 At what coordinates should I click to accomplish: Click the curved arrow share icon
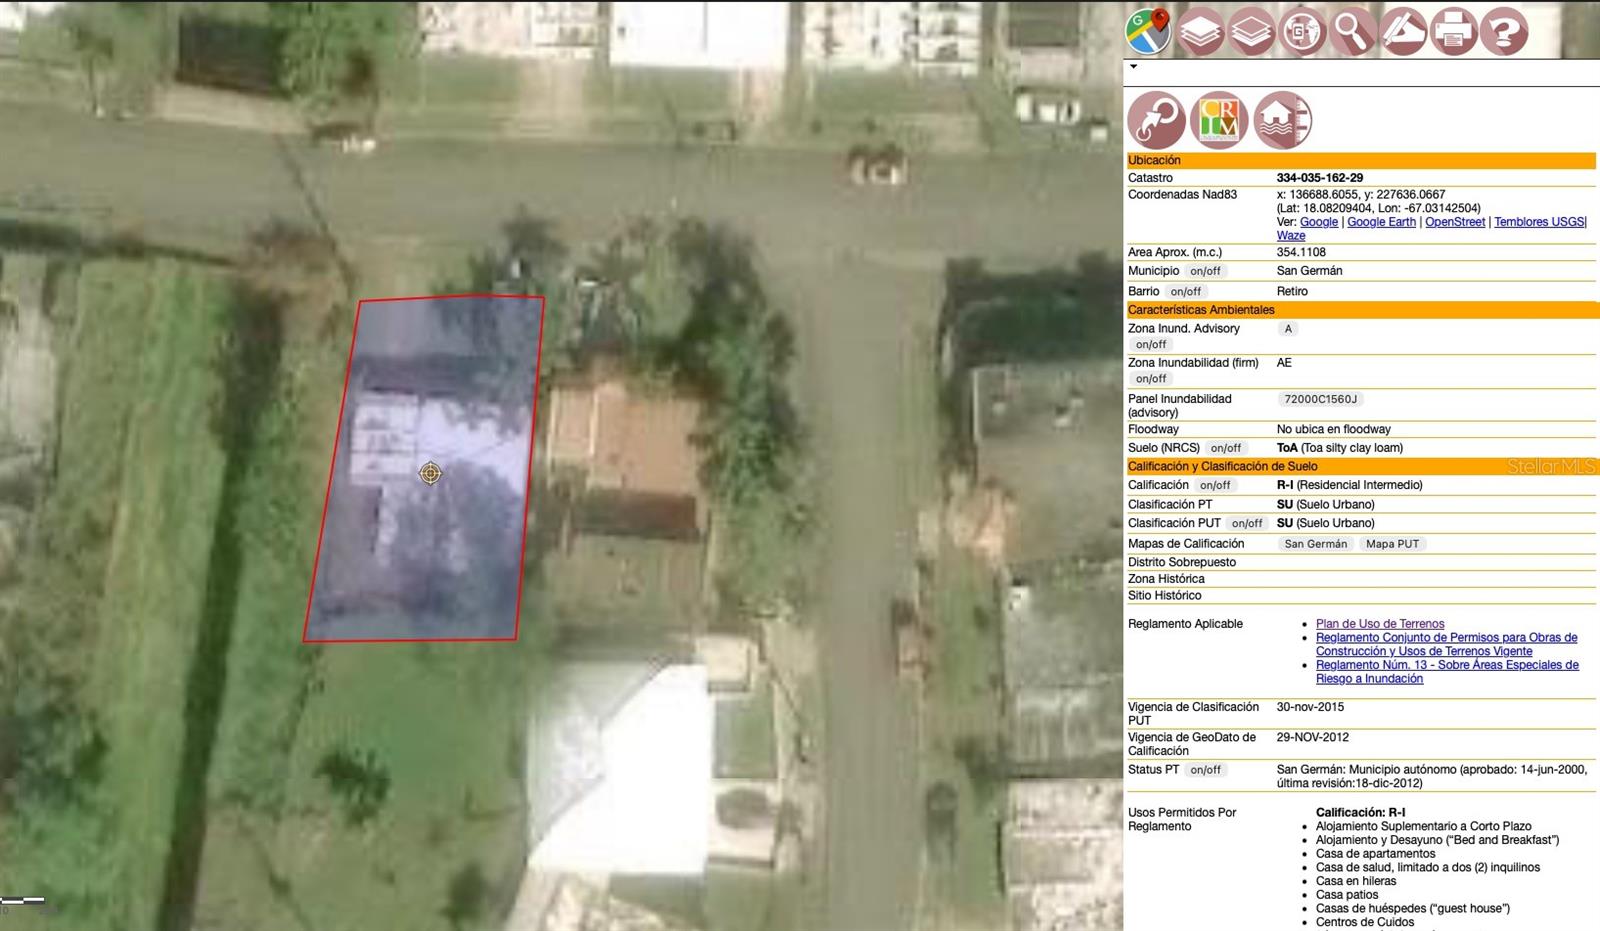[1157, 120]
